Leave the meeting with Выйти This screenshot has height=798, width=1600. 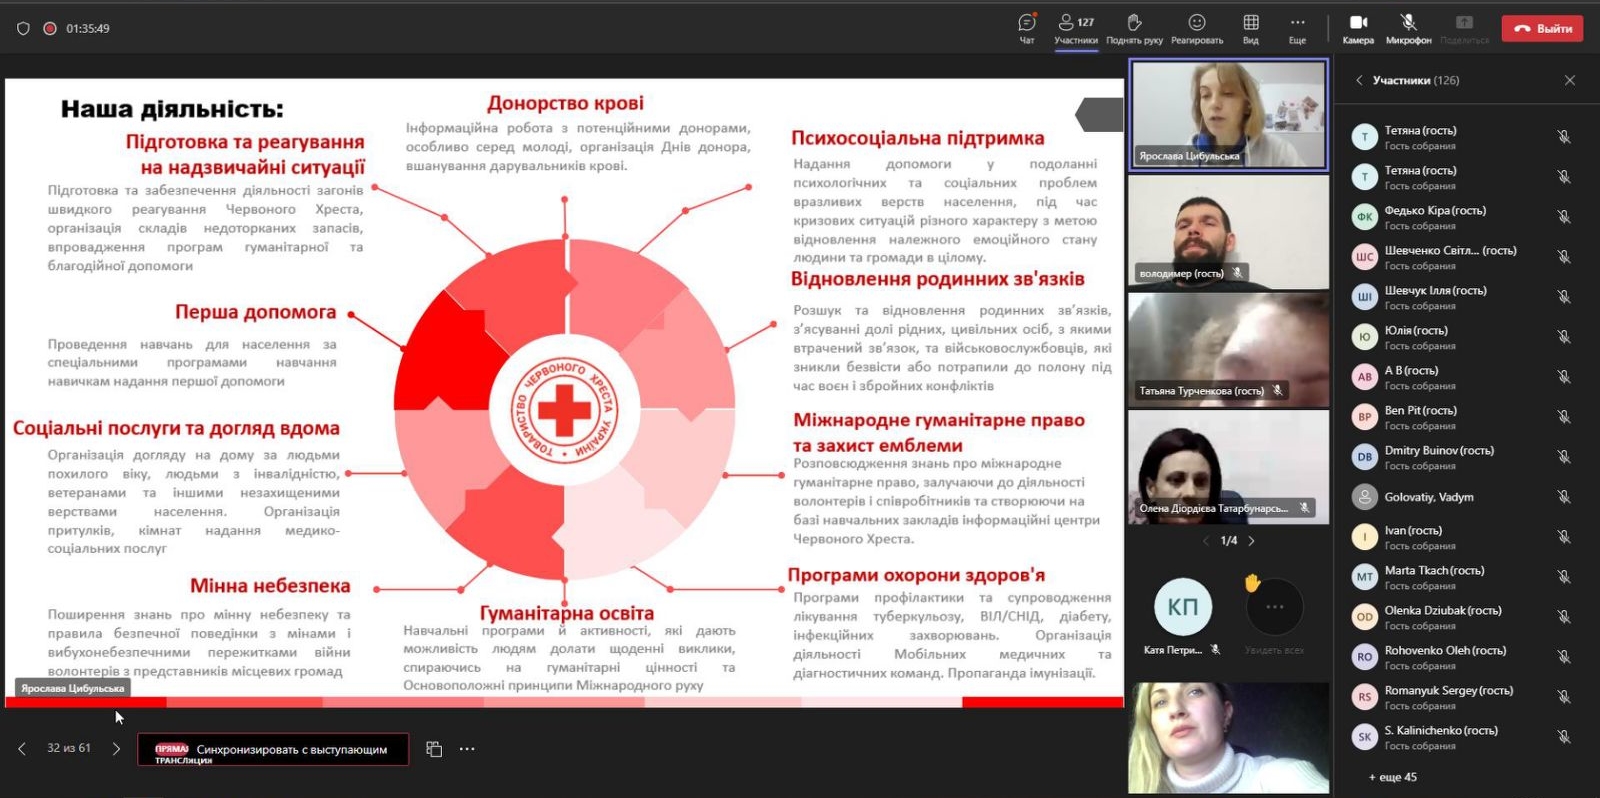click(x=1542, y=28)
